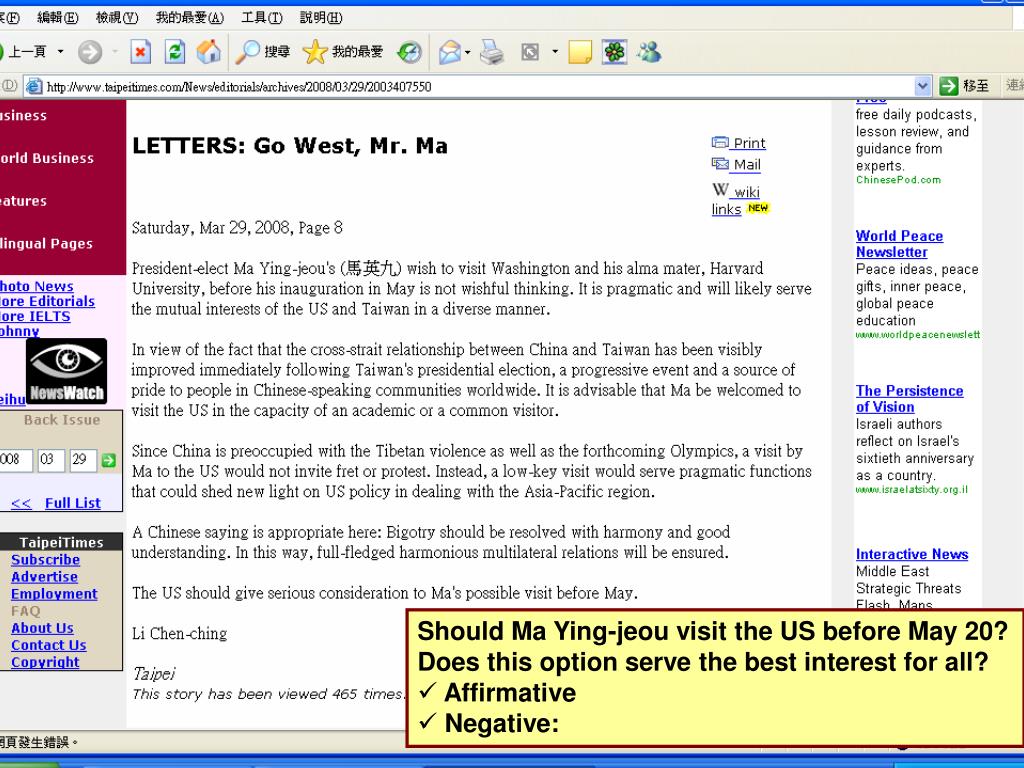Viewport: 1024px width, 768px height.
Task: Click the Print link in the article
Action: point(749,143)
